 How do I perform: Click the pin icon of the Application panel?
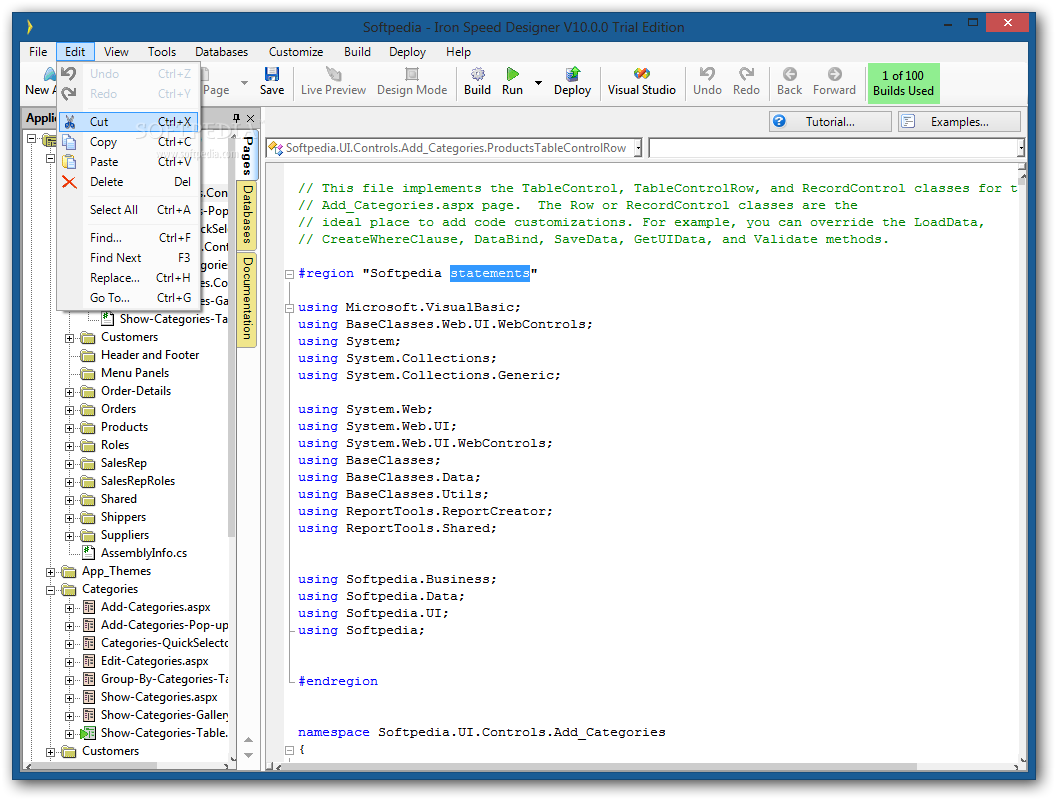coord(236,119)
